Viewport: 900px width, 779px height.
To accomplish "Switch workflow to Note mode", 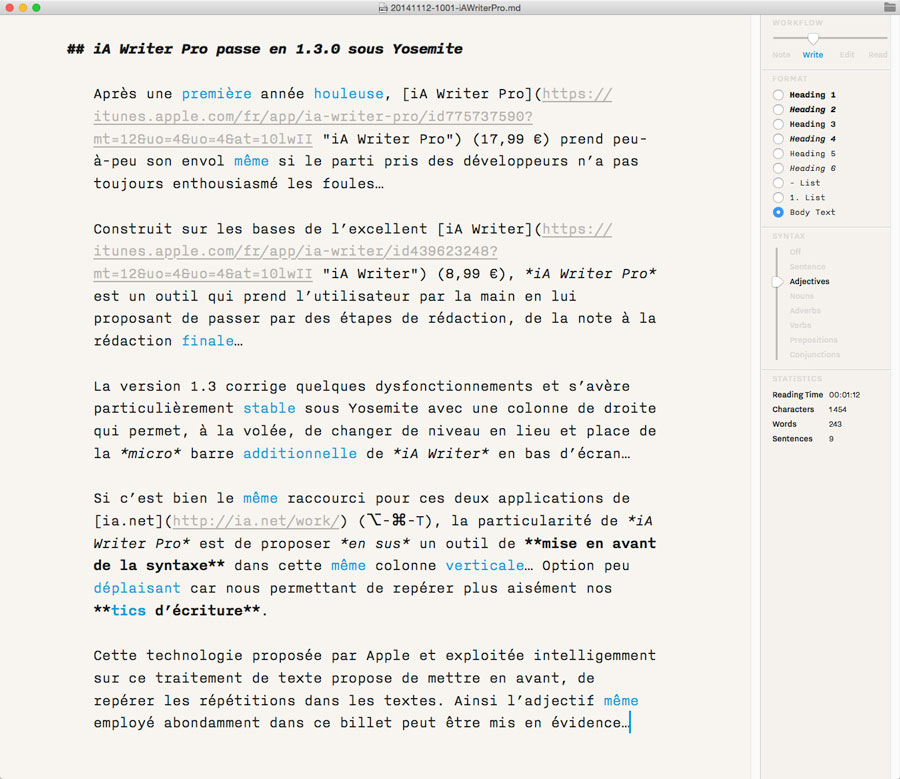I will coord(781,55).
